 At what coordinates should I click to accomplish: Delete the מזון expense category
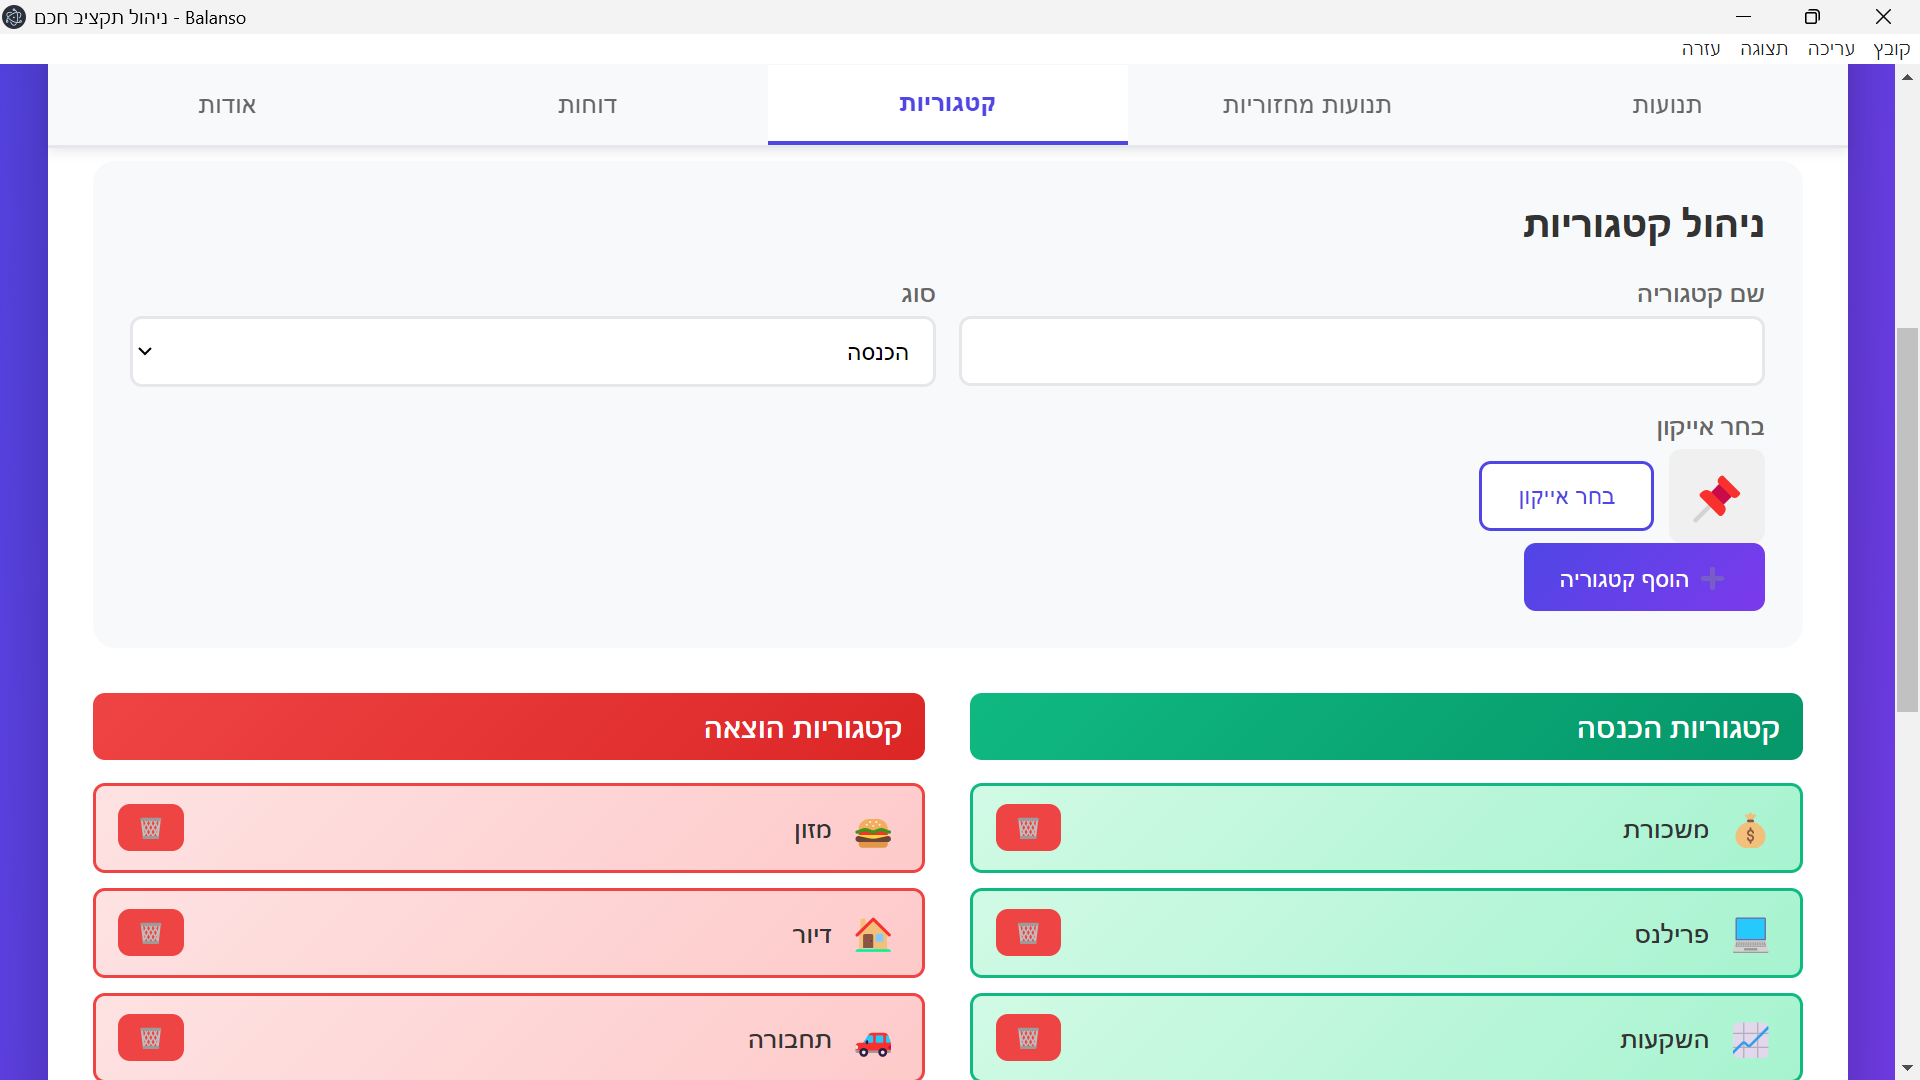click(151, 828)
